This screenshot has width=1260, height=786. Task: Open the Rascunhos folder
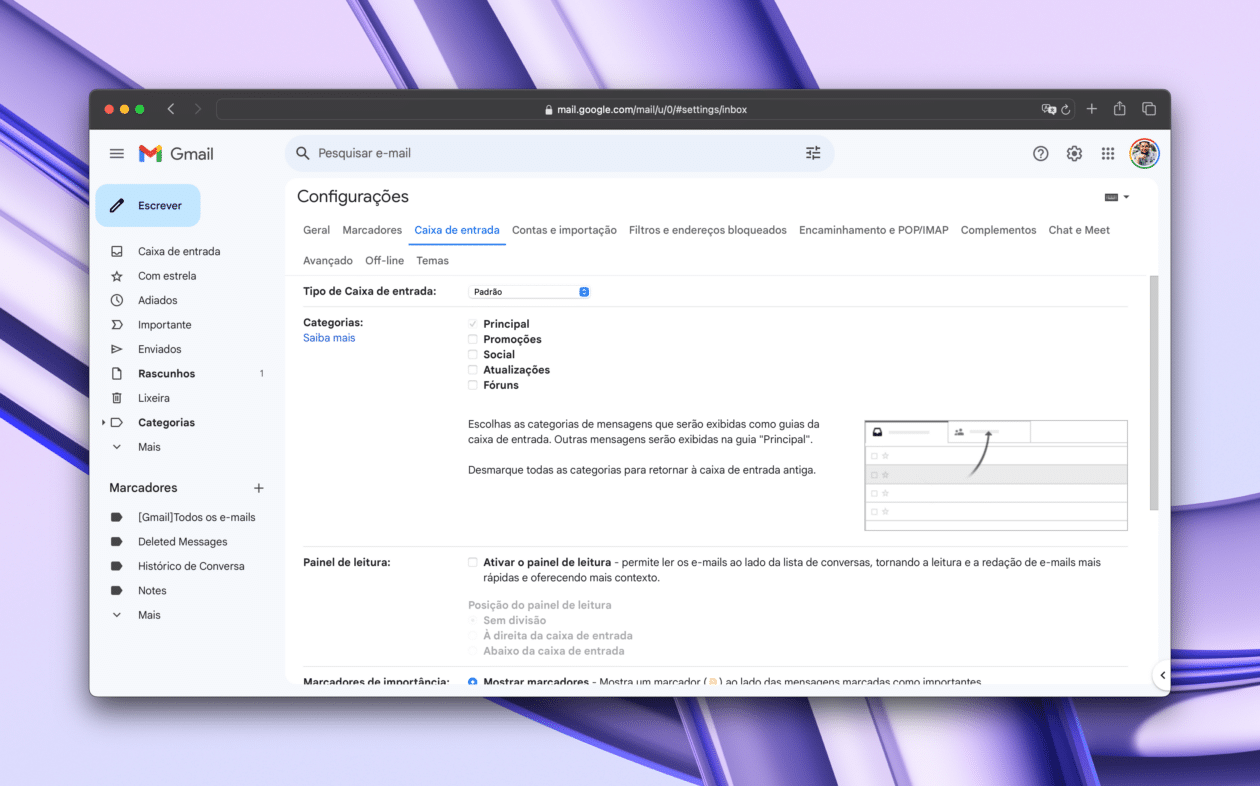click(x=167, y=374)
